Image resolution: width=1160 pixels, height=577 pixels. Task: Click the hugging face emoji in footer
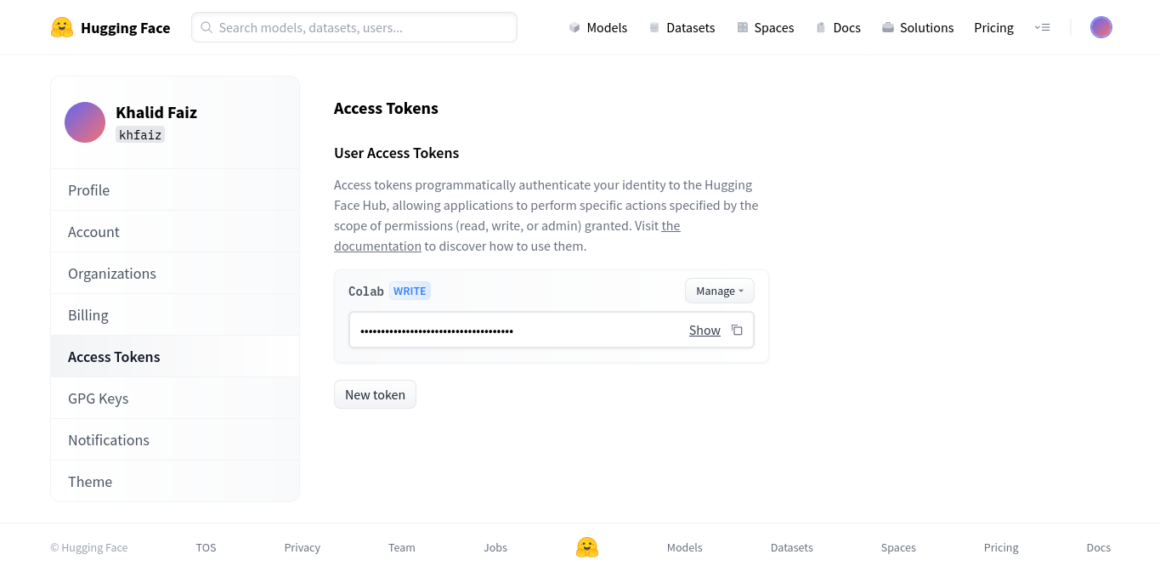[587, 547]
